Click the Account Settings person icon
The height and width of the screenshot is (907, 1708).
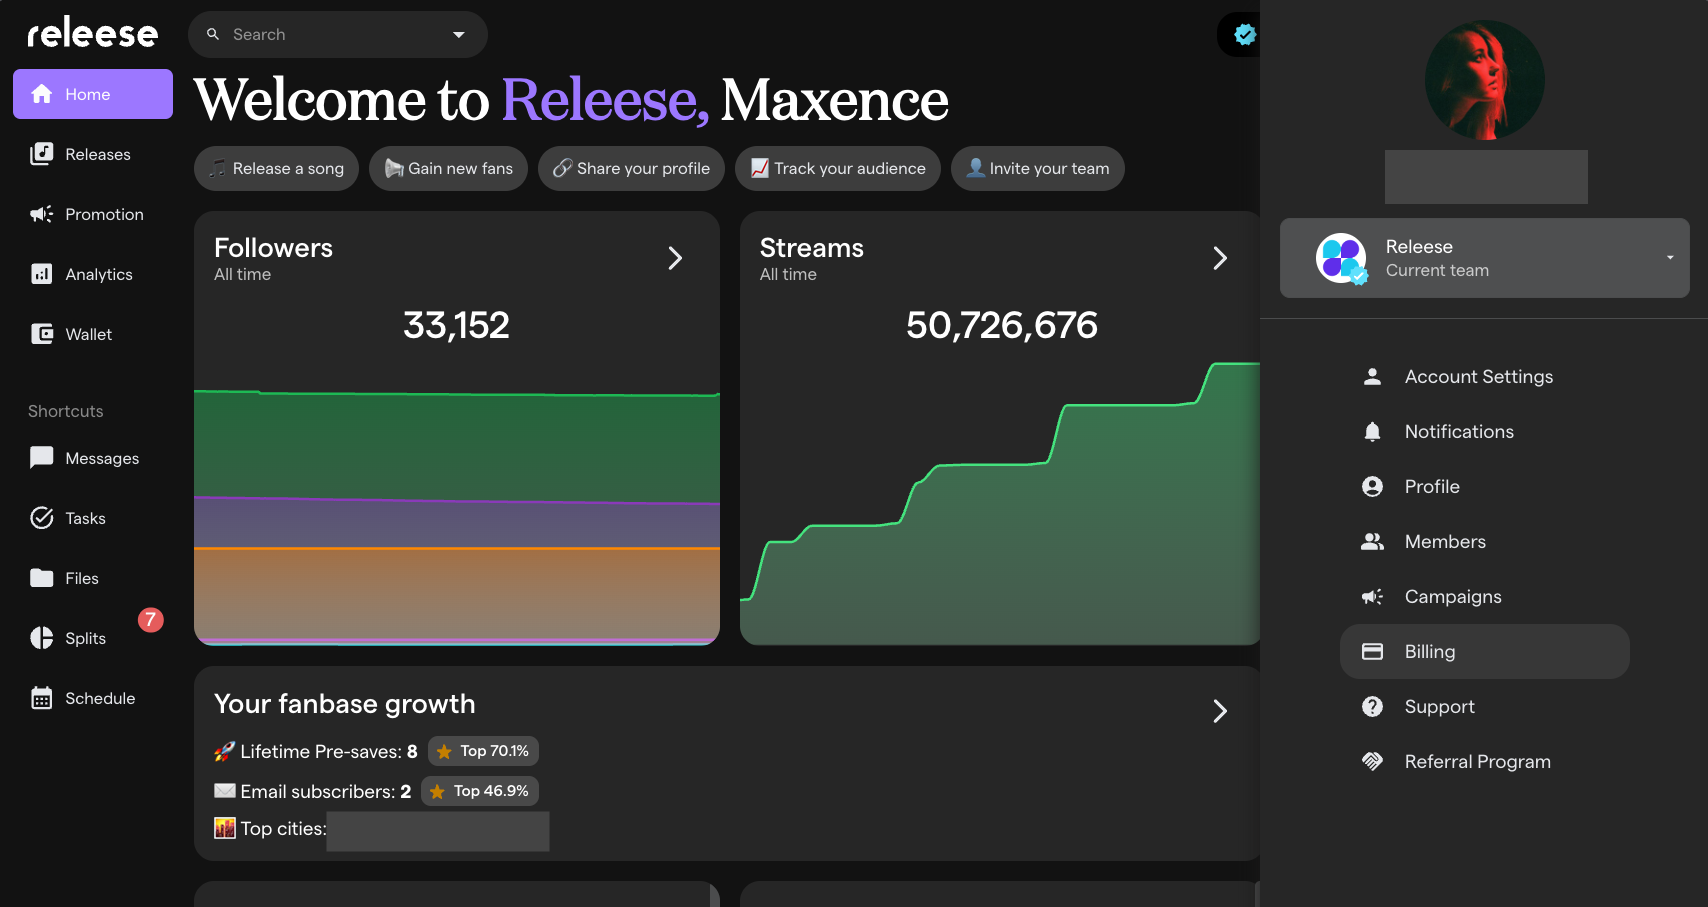pyautogui.click(x=1372, y=377)
